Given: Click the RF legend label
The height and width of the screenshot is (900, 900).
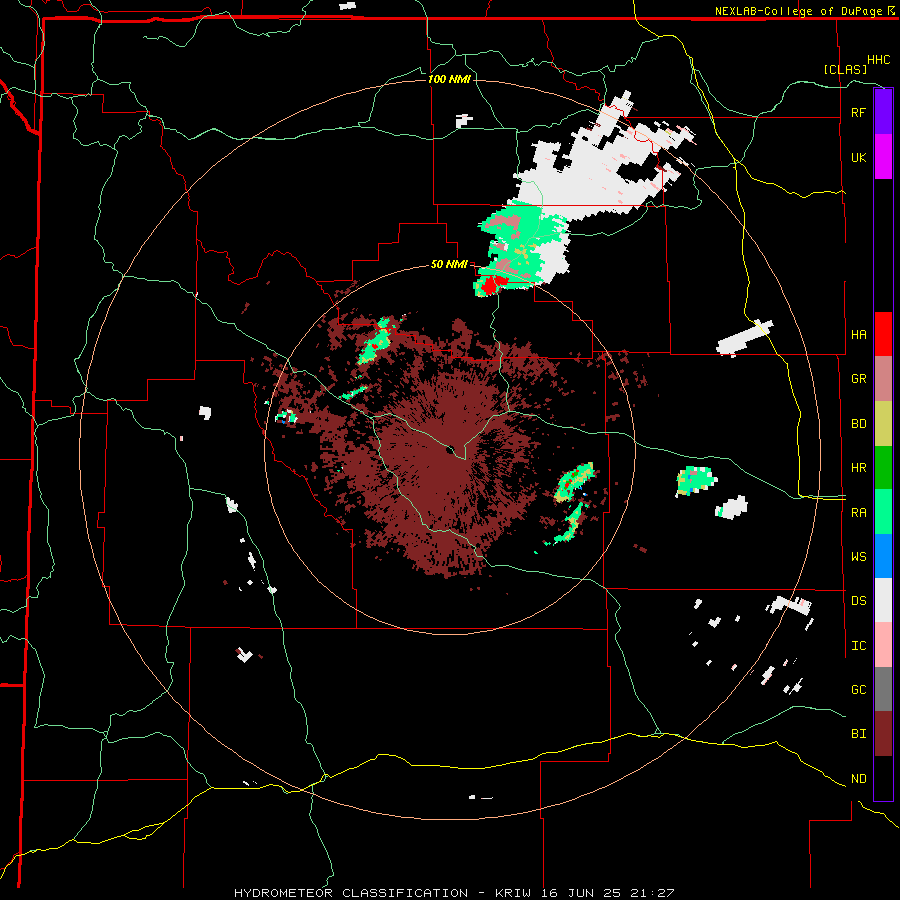Looking at the screenshot, I should click(858, 112).
